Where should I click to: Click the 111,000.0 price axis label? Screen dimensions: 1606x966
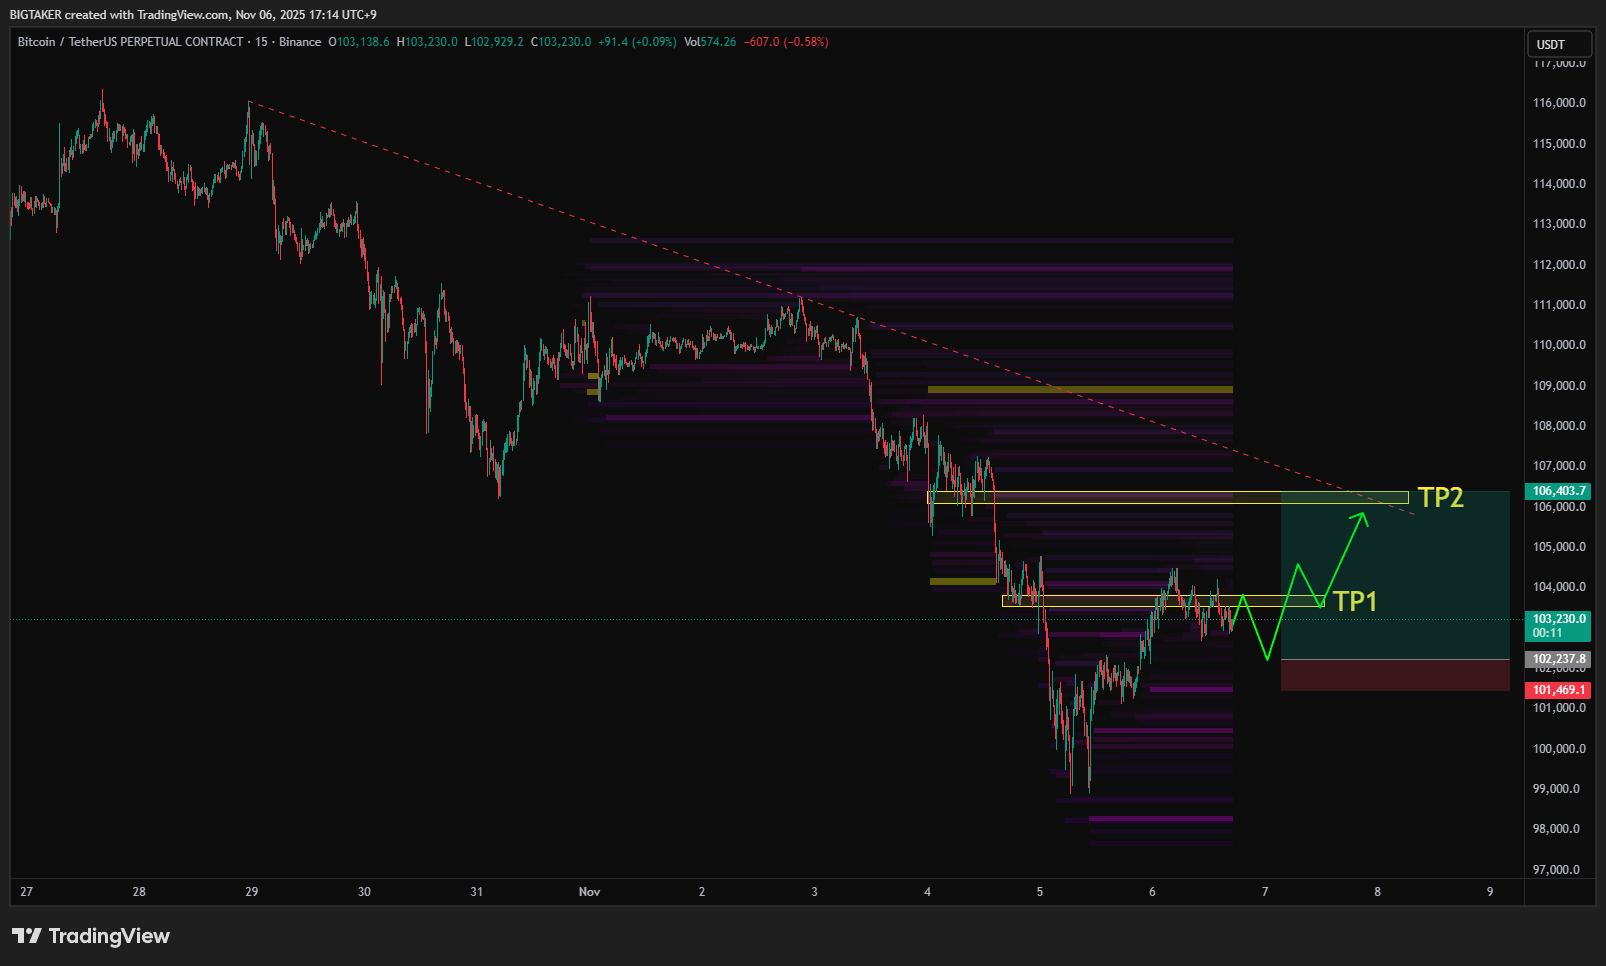click(x=1559, y=305)
